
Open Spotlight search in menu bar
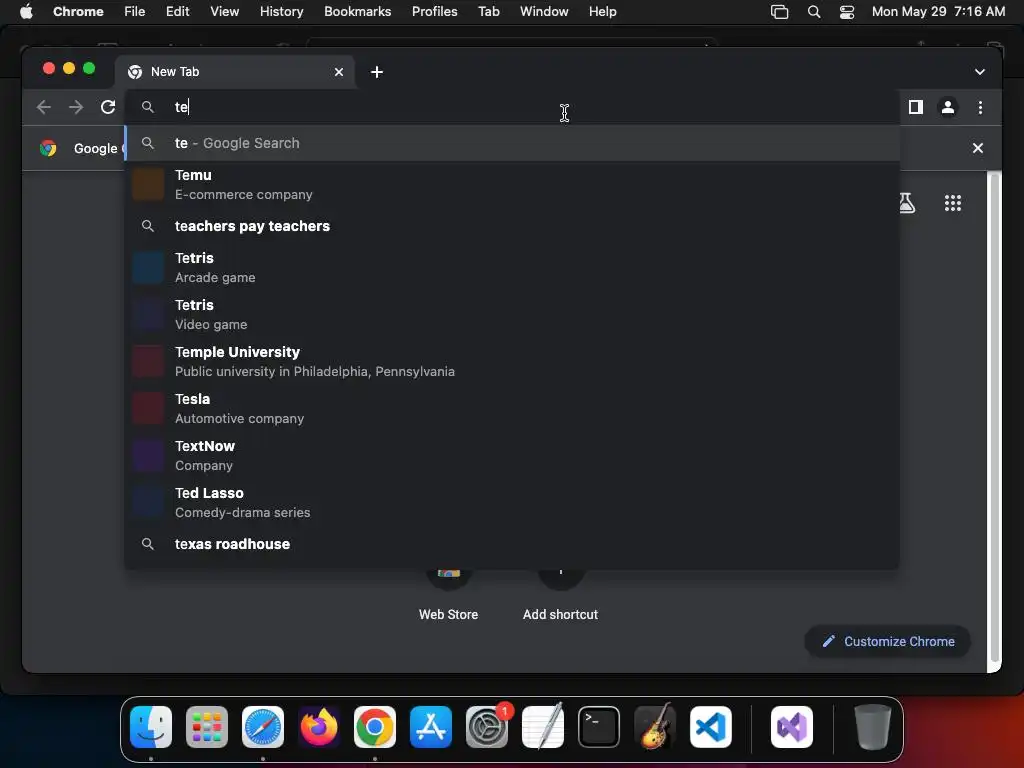click(814, 11)
